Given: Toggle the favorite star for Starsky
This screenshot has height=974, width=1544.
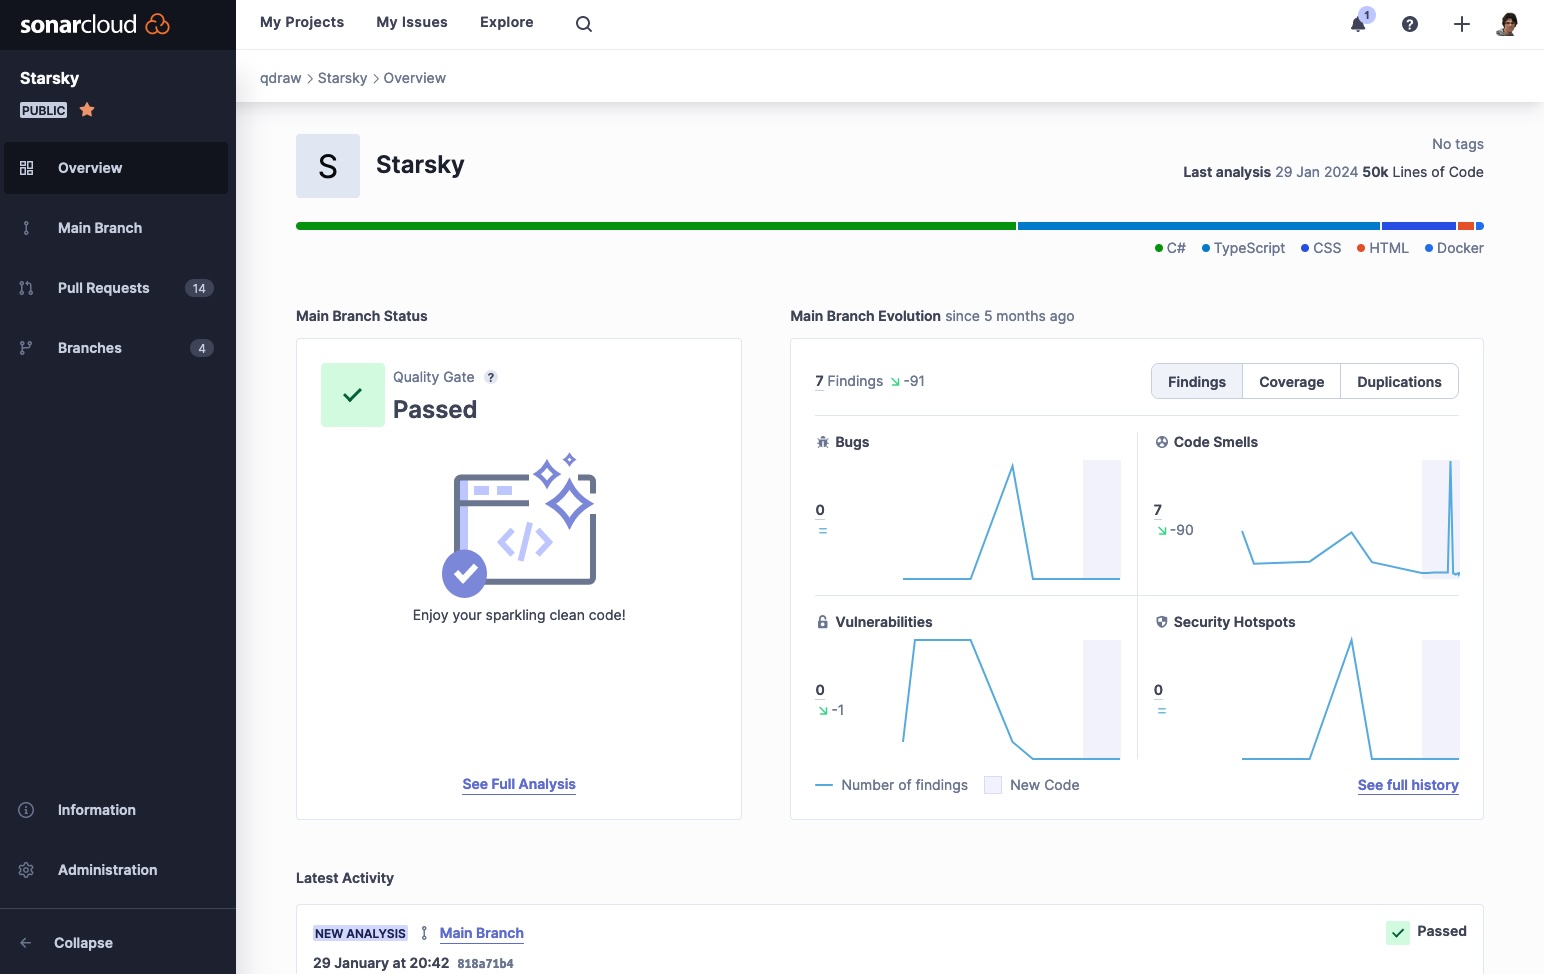Looking at the screenshot, I should pyautogui.click(x=87, y=109).
